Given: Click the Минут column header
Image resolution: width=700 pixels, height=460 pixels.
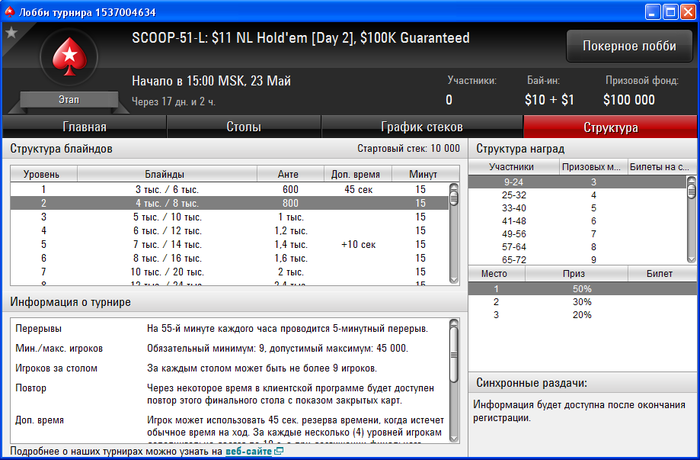Looking at the screenshot, I should [x=425, y=174].
